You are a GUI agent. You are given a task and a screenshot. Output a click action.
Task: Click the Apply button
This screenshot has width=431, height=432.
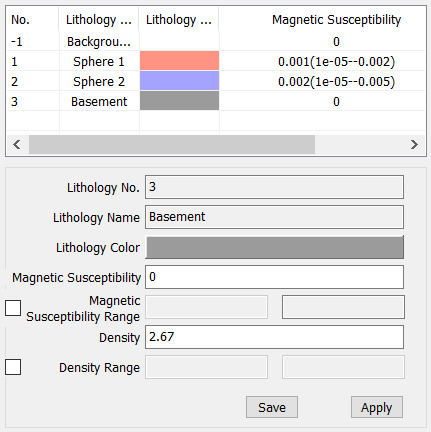377,407
